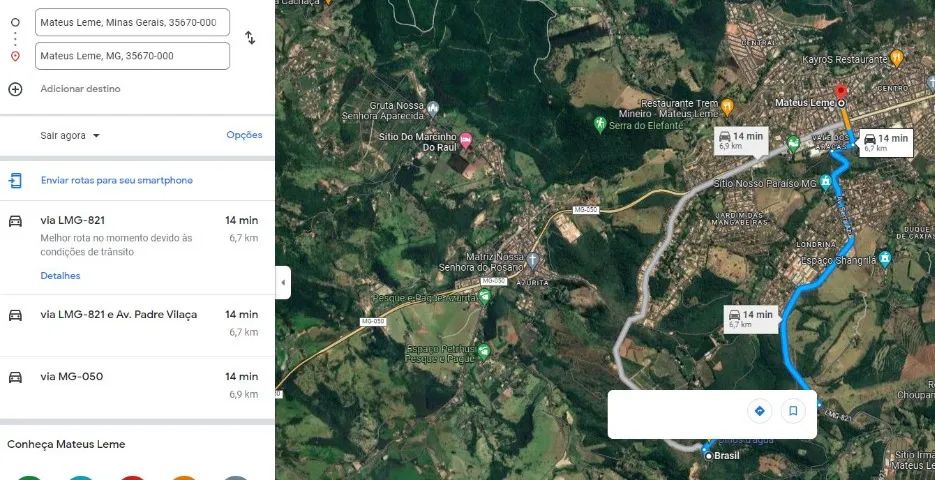The height and width of the screenshot is (480, 935).
Task: Click the Pesque e Pague Azurita pin
Action: [x=485, y=295]
